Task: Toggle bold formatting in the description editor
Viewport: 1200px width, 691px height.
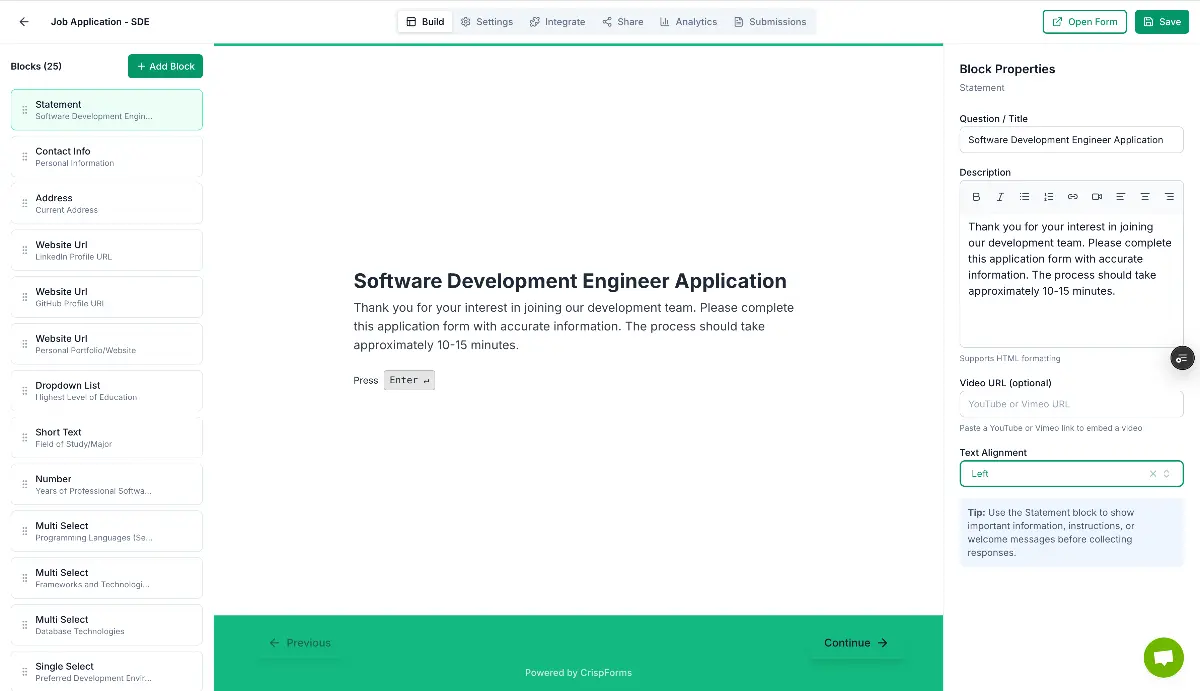Action: [x=976, y=197]
